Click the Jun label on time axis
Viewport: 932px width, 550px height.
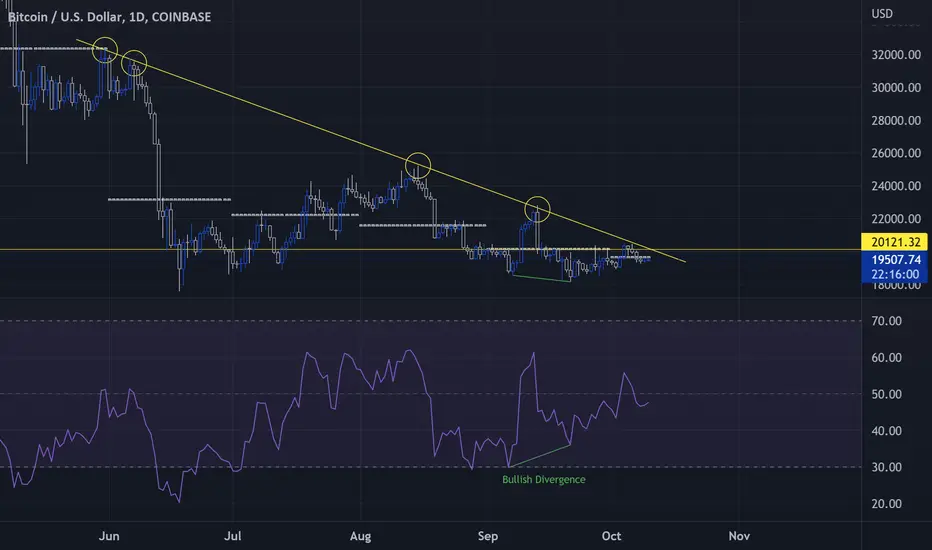pos(109,536)
